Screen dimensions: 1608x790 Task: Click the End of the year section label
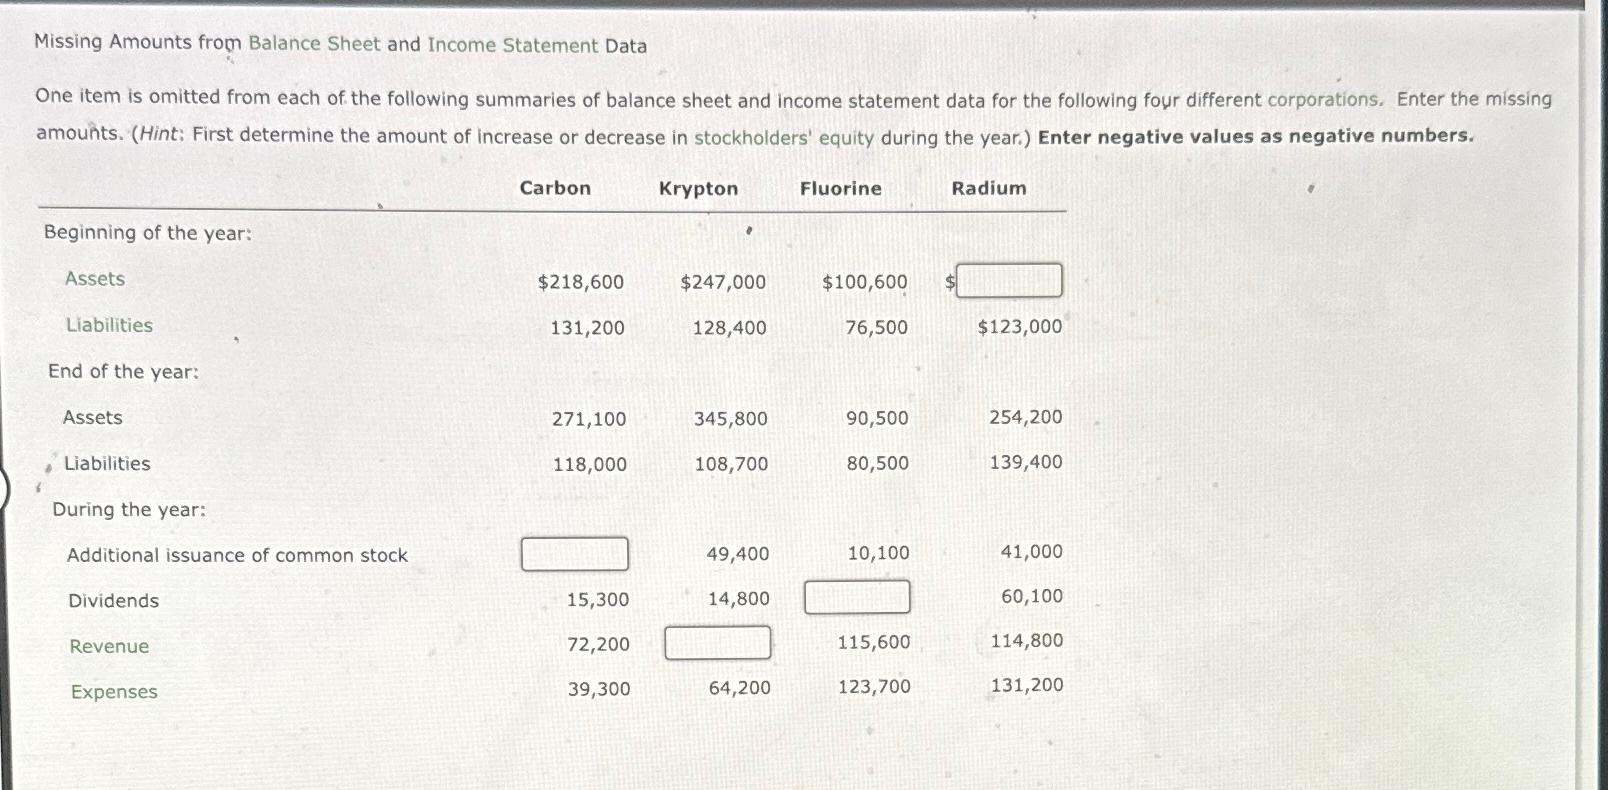[121, 371]
